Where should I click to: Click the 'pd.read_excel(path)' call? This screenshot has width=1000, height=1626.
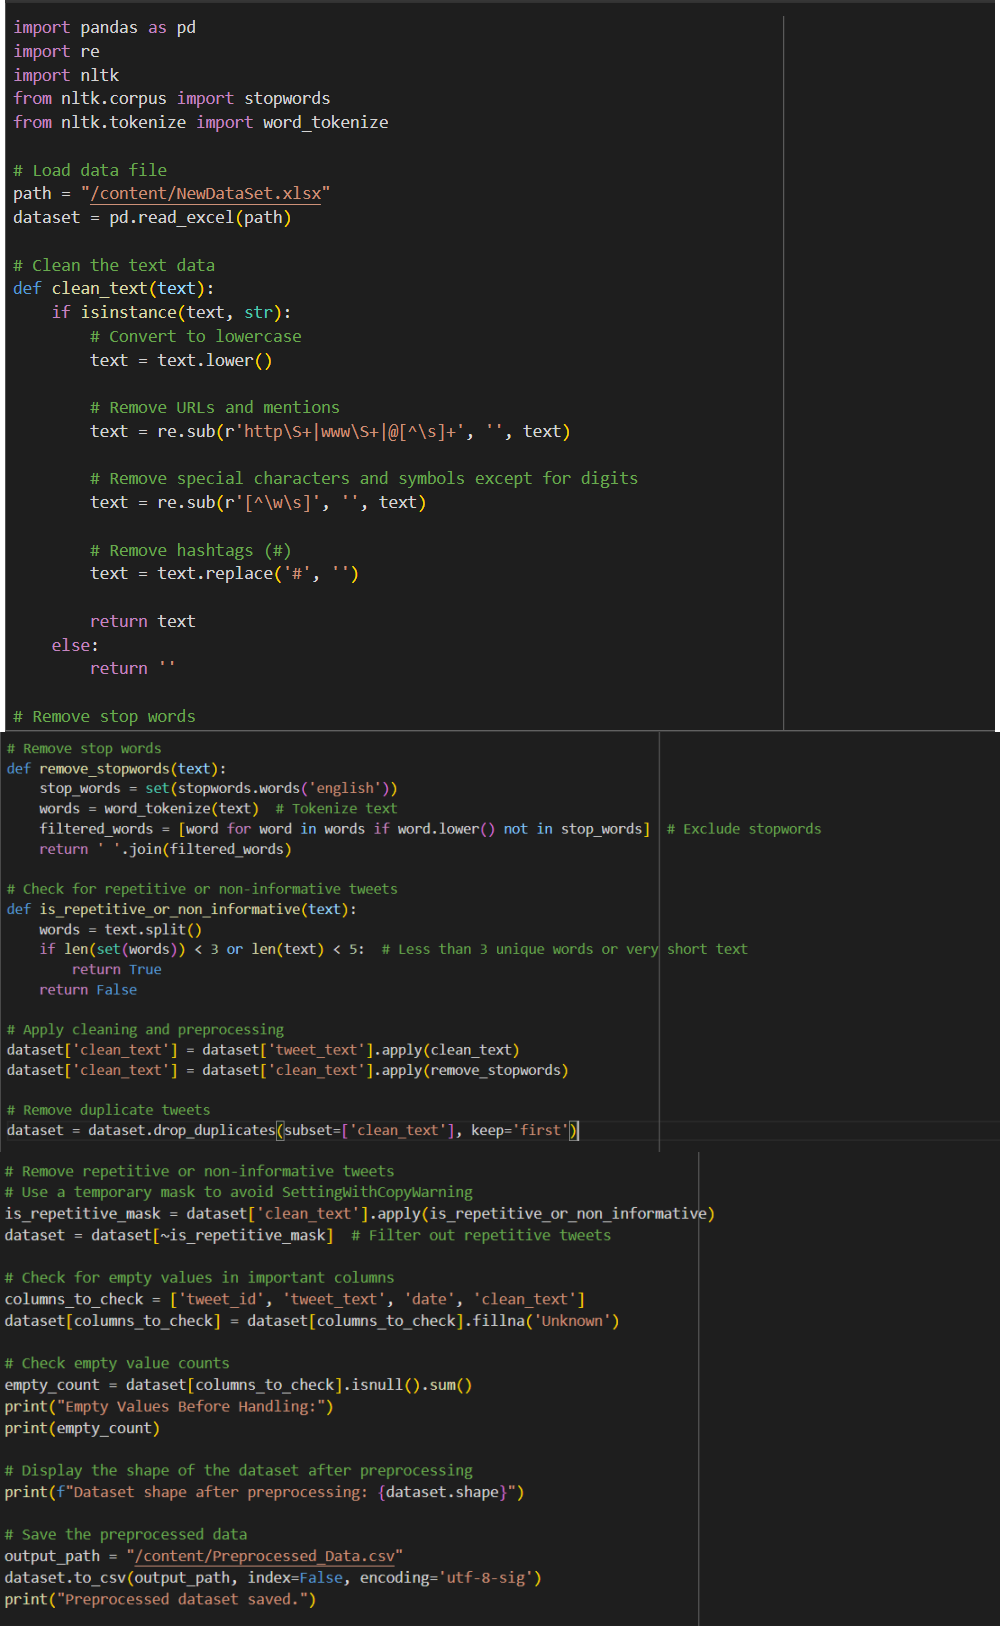(x=200, y=218)
